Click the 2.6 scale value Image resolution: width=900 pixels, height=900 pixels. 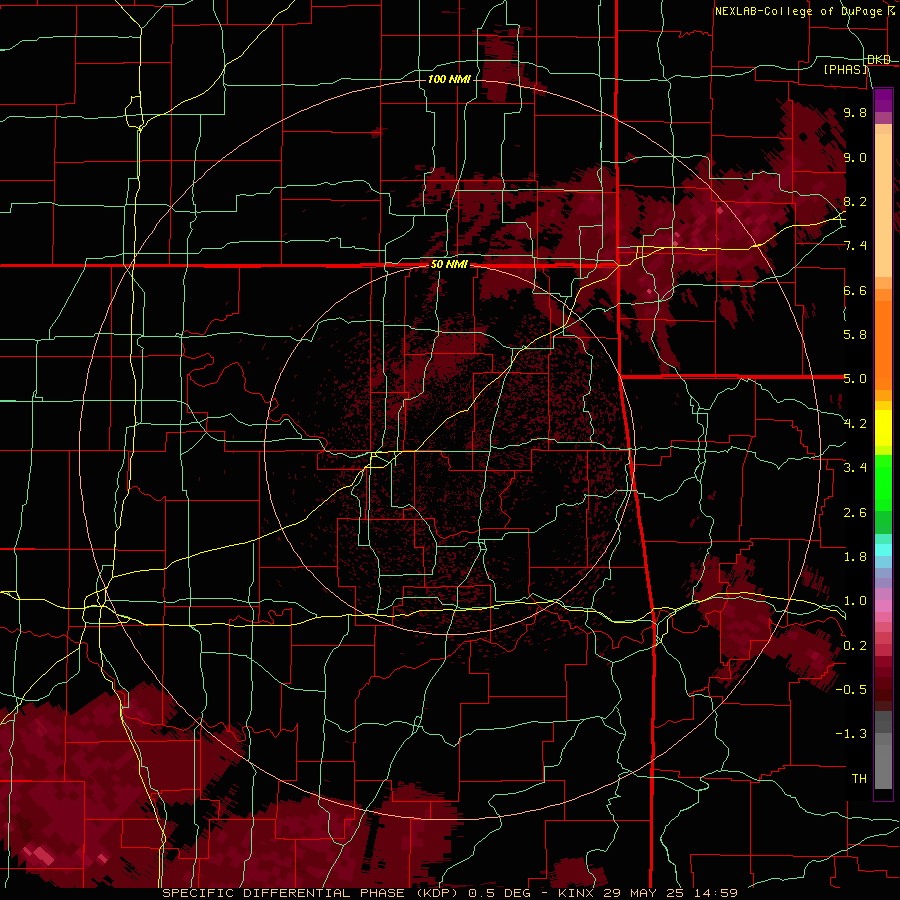855,513
